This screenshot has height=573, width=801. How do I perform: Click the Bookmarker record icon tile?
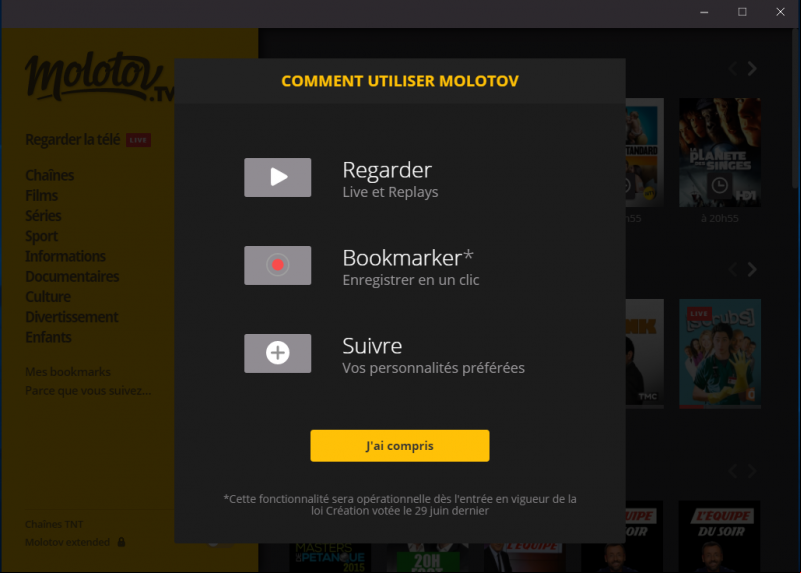point(277,265)
